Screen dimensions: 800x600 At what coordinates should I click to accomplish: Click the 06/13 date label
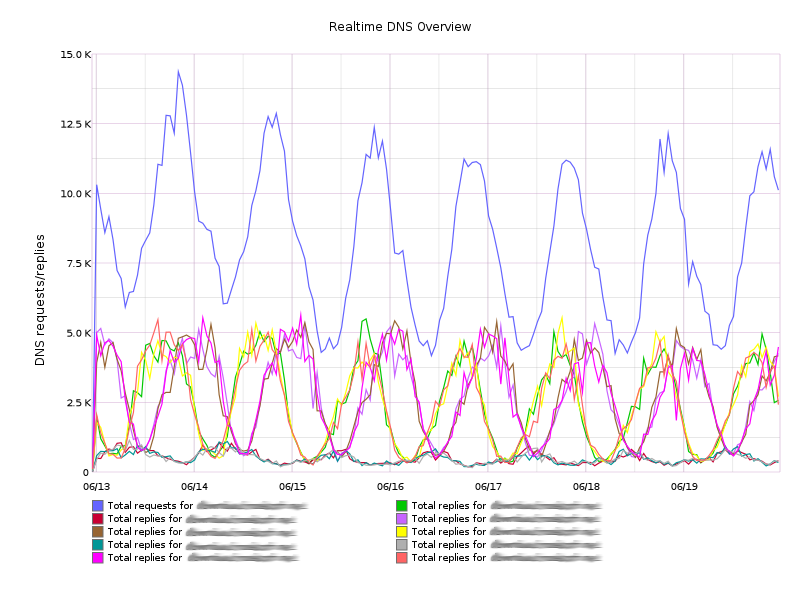coord(96,486)
